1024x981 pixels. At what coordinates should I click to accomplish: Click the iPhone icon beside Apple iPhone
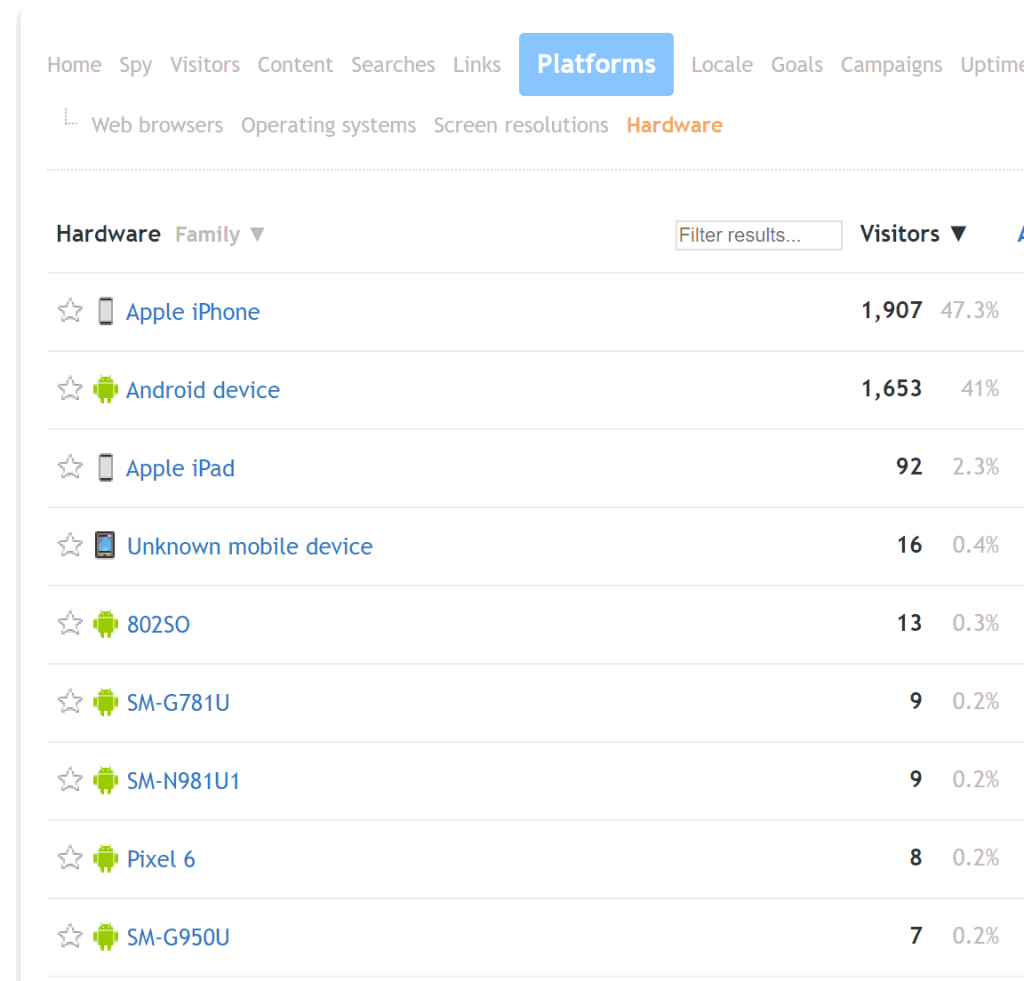105,312
